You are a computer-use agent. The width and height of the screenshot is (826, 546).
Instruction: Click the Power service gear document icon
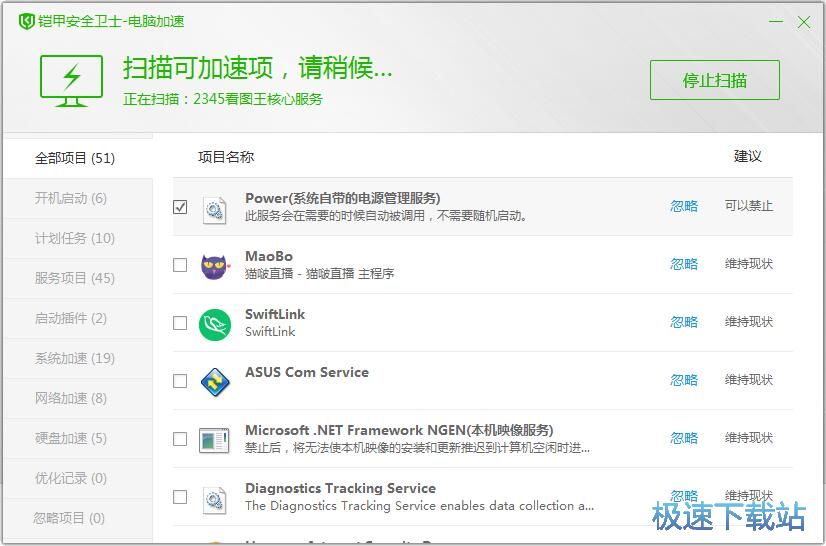[x=215, y=210]
